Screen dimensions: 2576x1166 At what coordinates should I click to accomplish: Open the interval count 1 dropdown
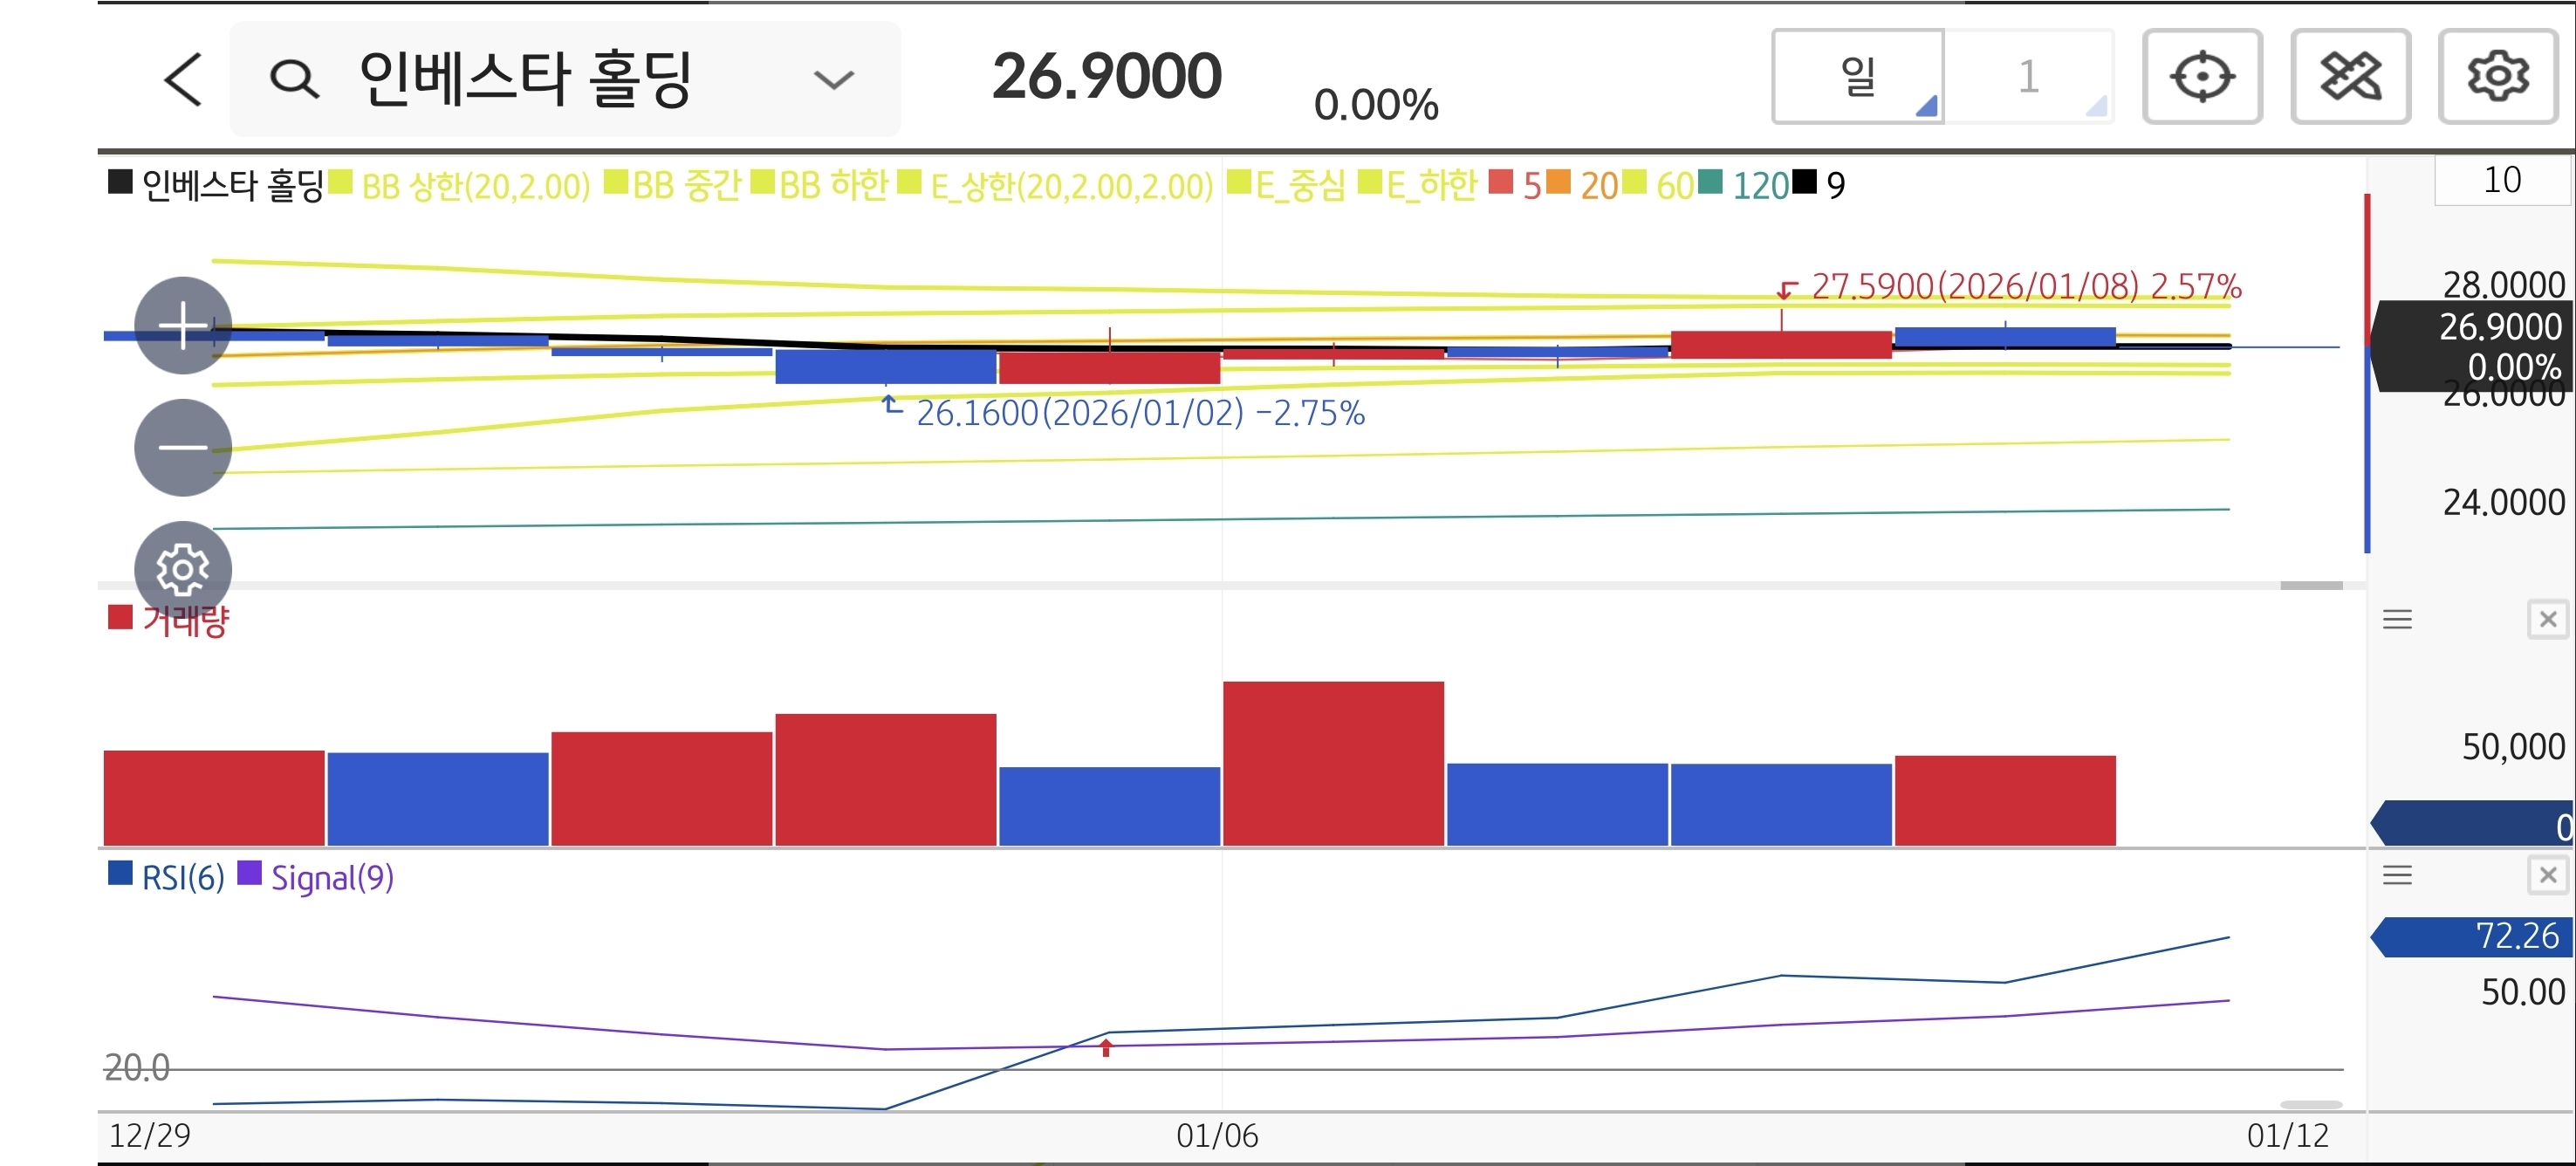pos(2029,77)
